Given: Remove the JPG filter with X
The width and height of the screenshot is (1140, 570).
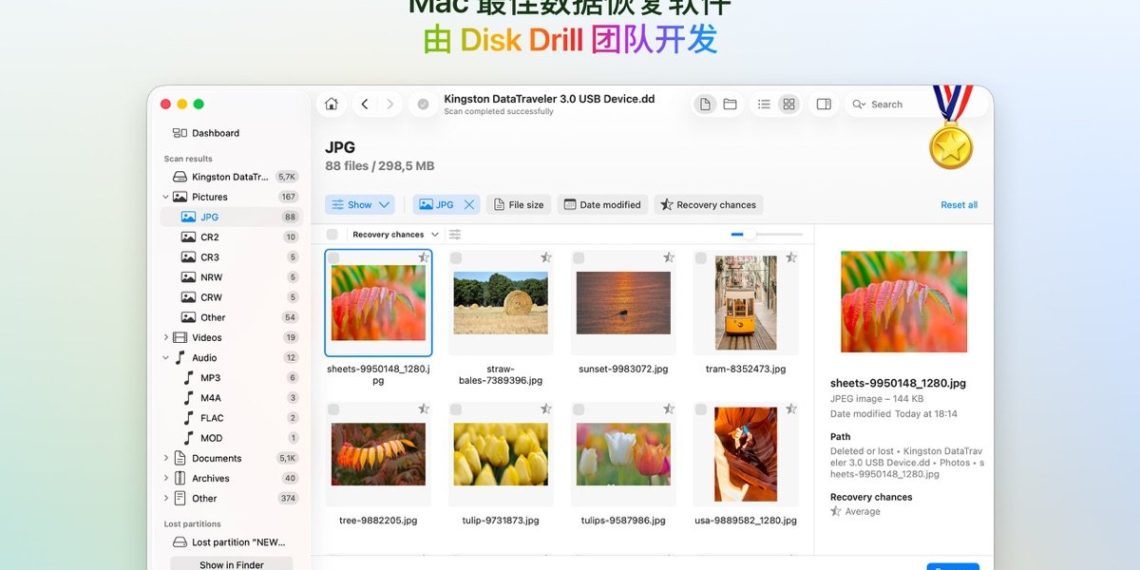Looking at the screenshot, I should [x=469, y=205].
